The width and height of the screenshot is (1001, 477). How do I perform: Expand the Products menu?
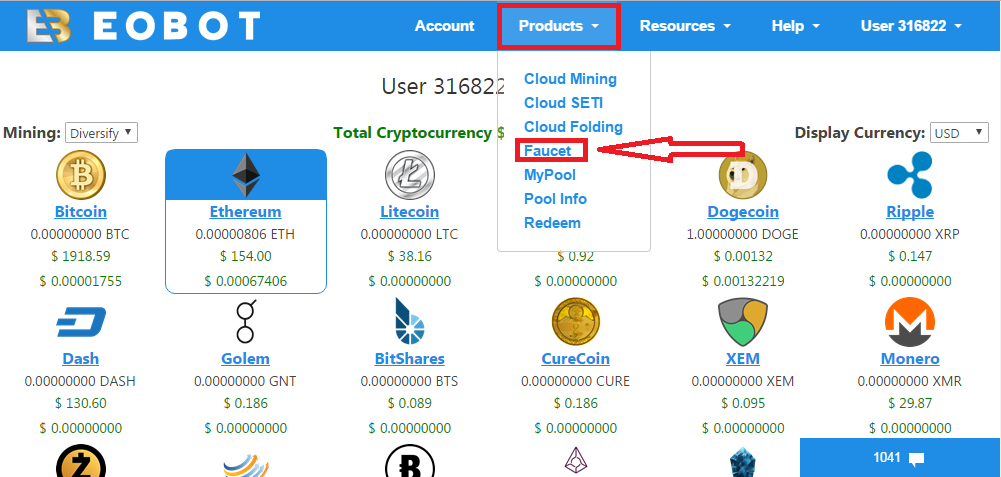pyautogui.click(x=559, y=26)
